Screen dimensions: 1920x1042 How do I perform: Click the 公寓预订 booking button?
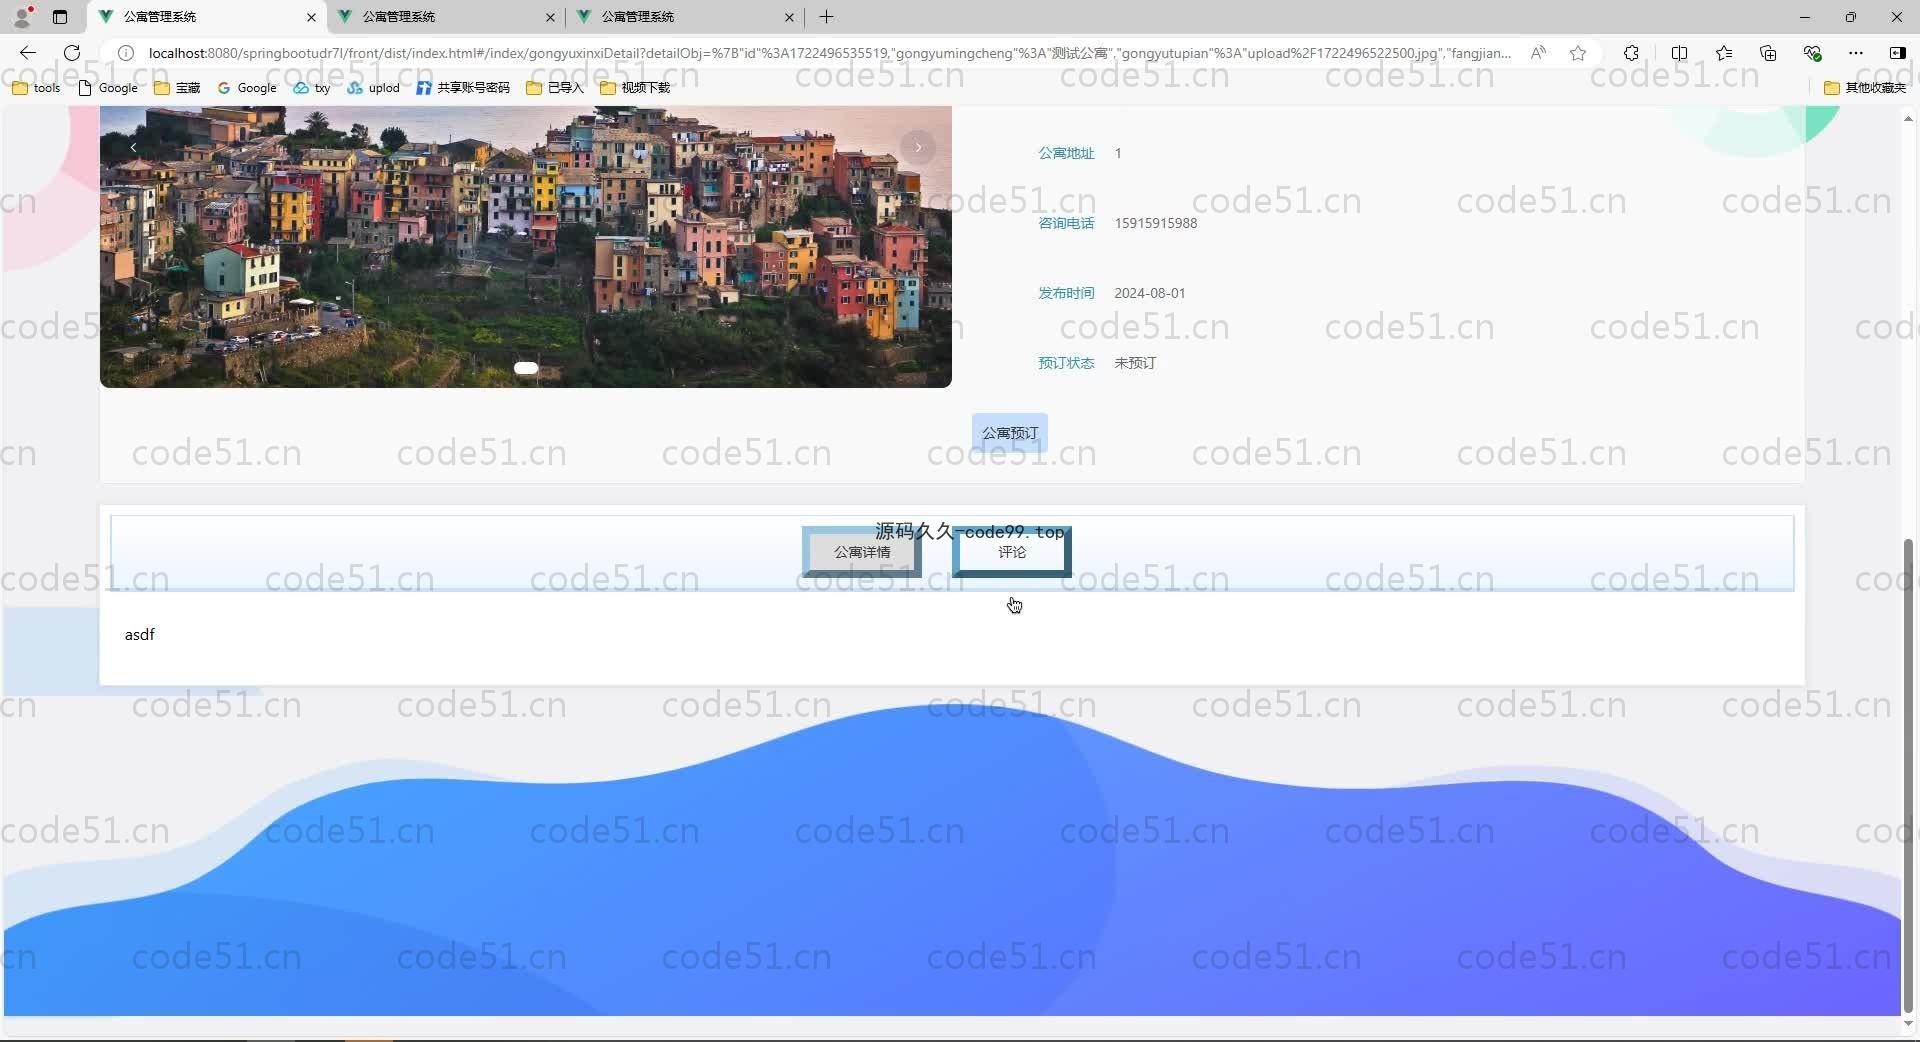(x=1010, y=433)
